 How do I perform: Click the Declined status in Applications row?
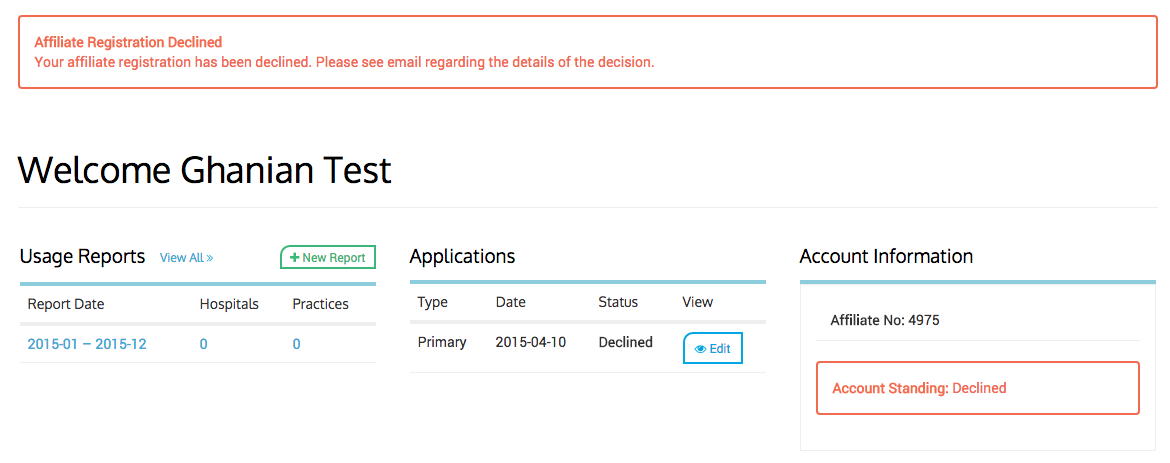click(625, 342)
